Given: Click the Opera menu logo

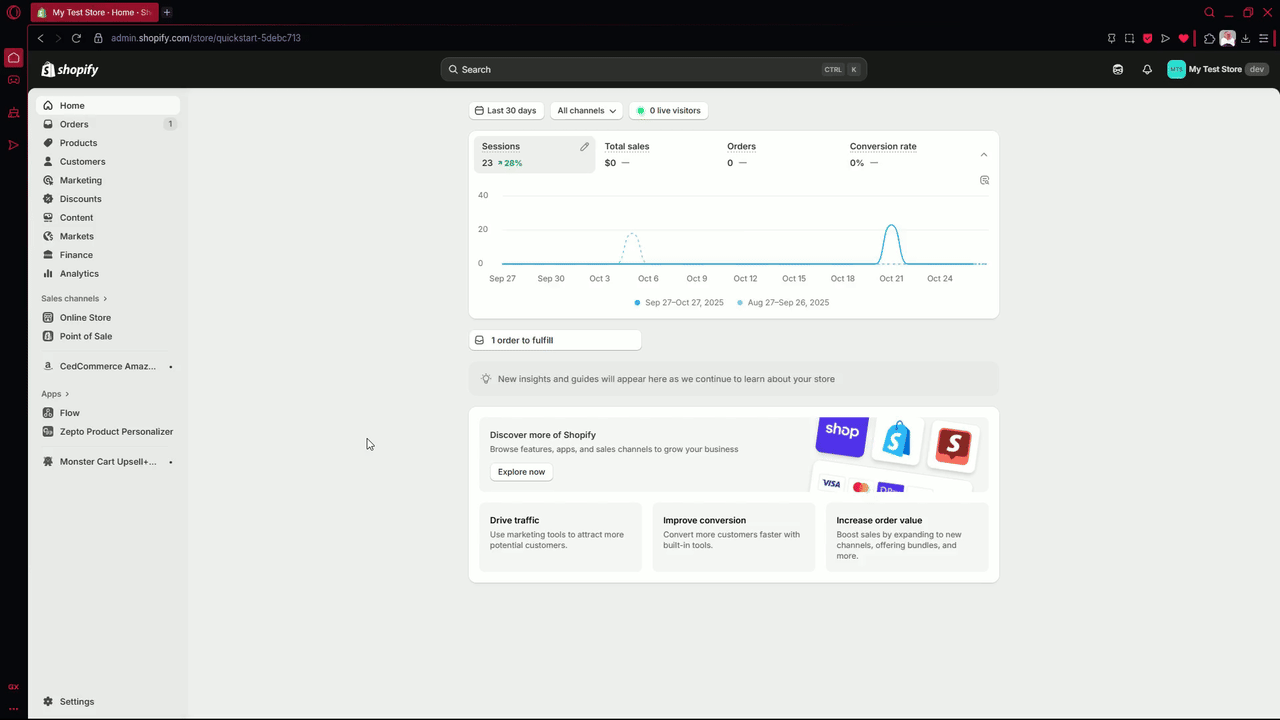Looking at the screenshot, I should click(13, 13).
